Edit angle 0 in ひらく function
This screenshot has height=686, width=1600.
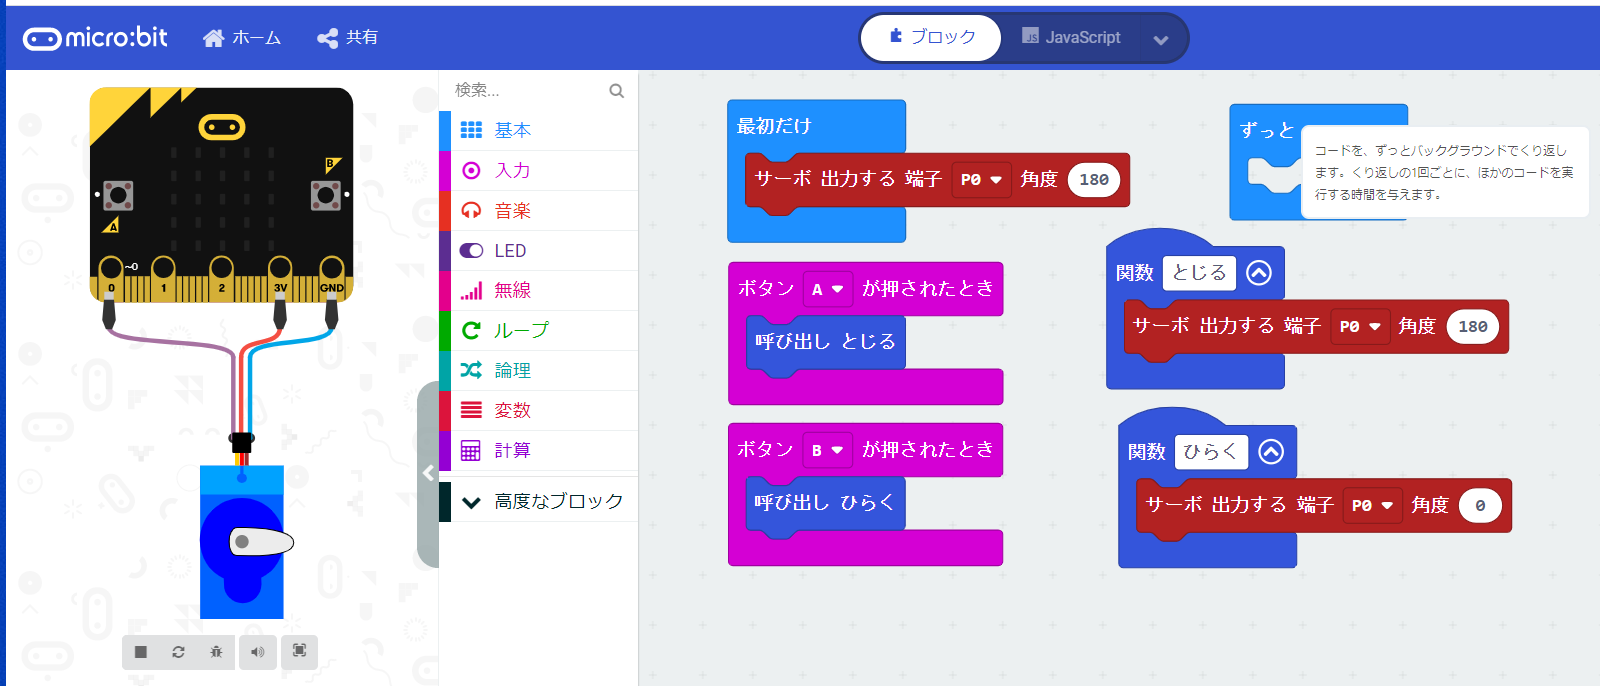[x=1480, y=506]
